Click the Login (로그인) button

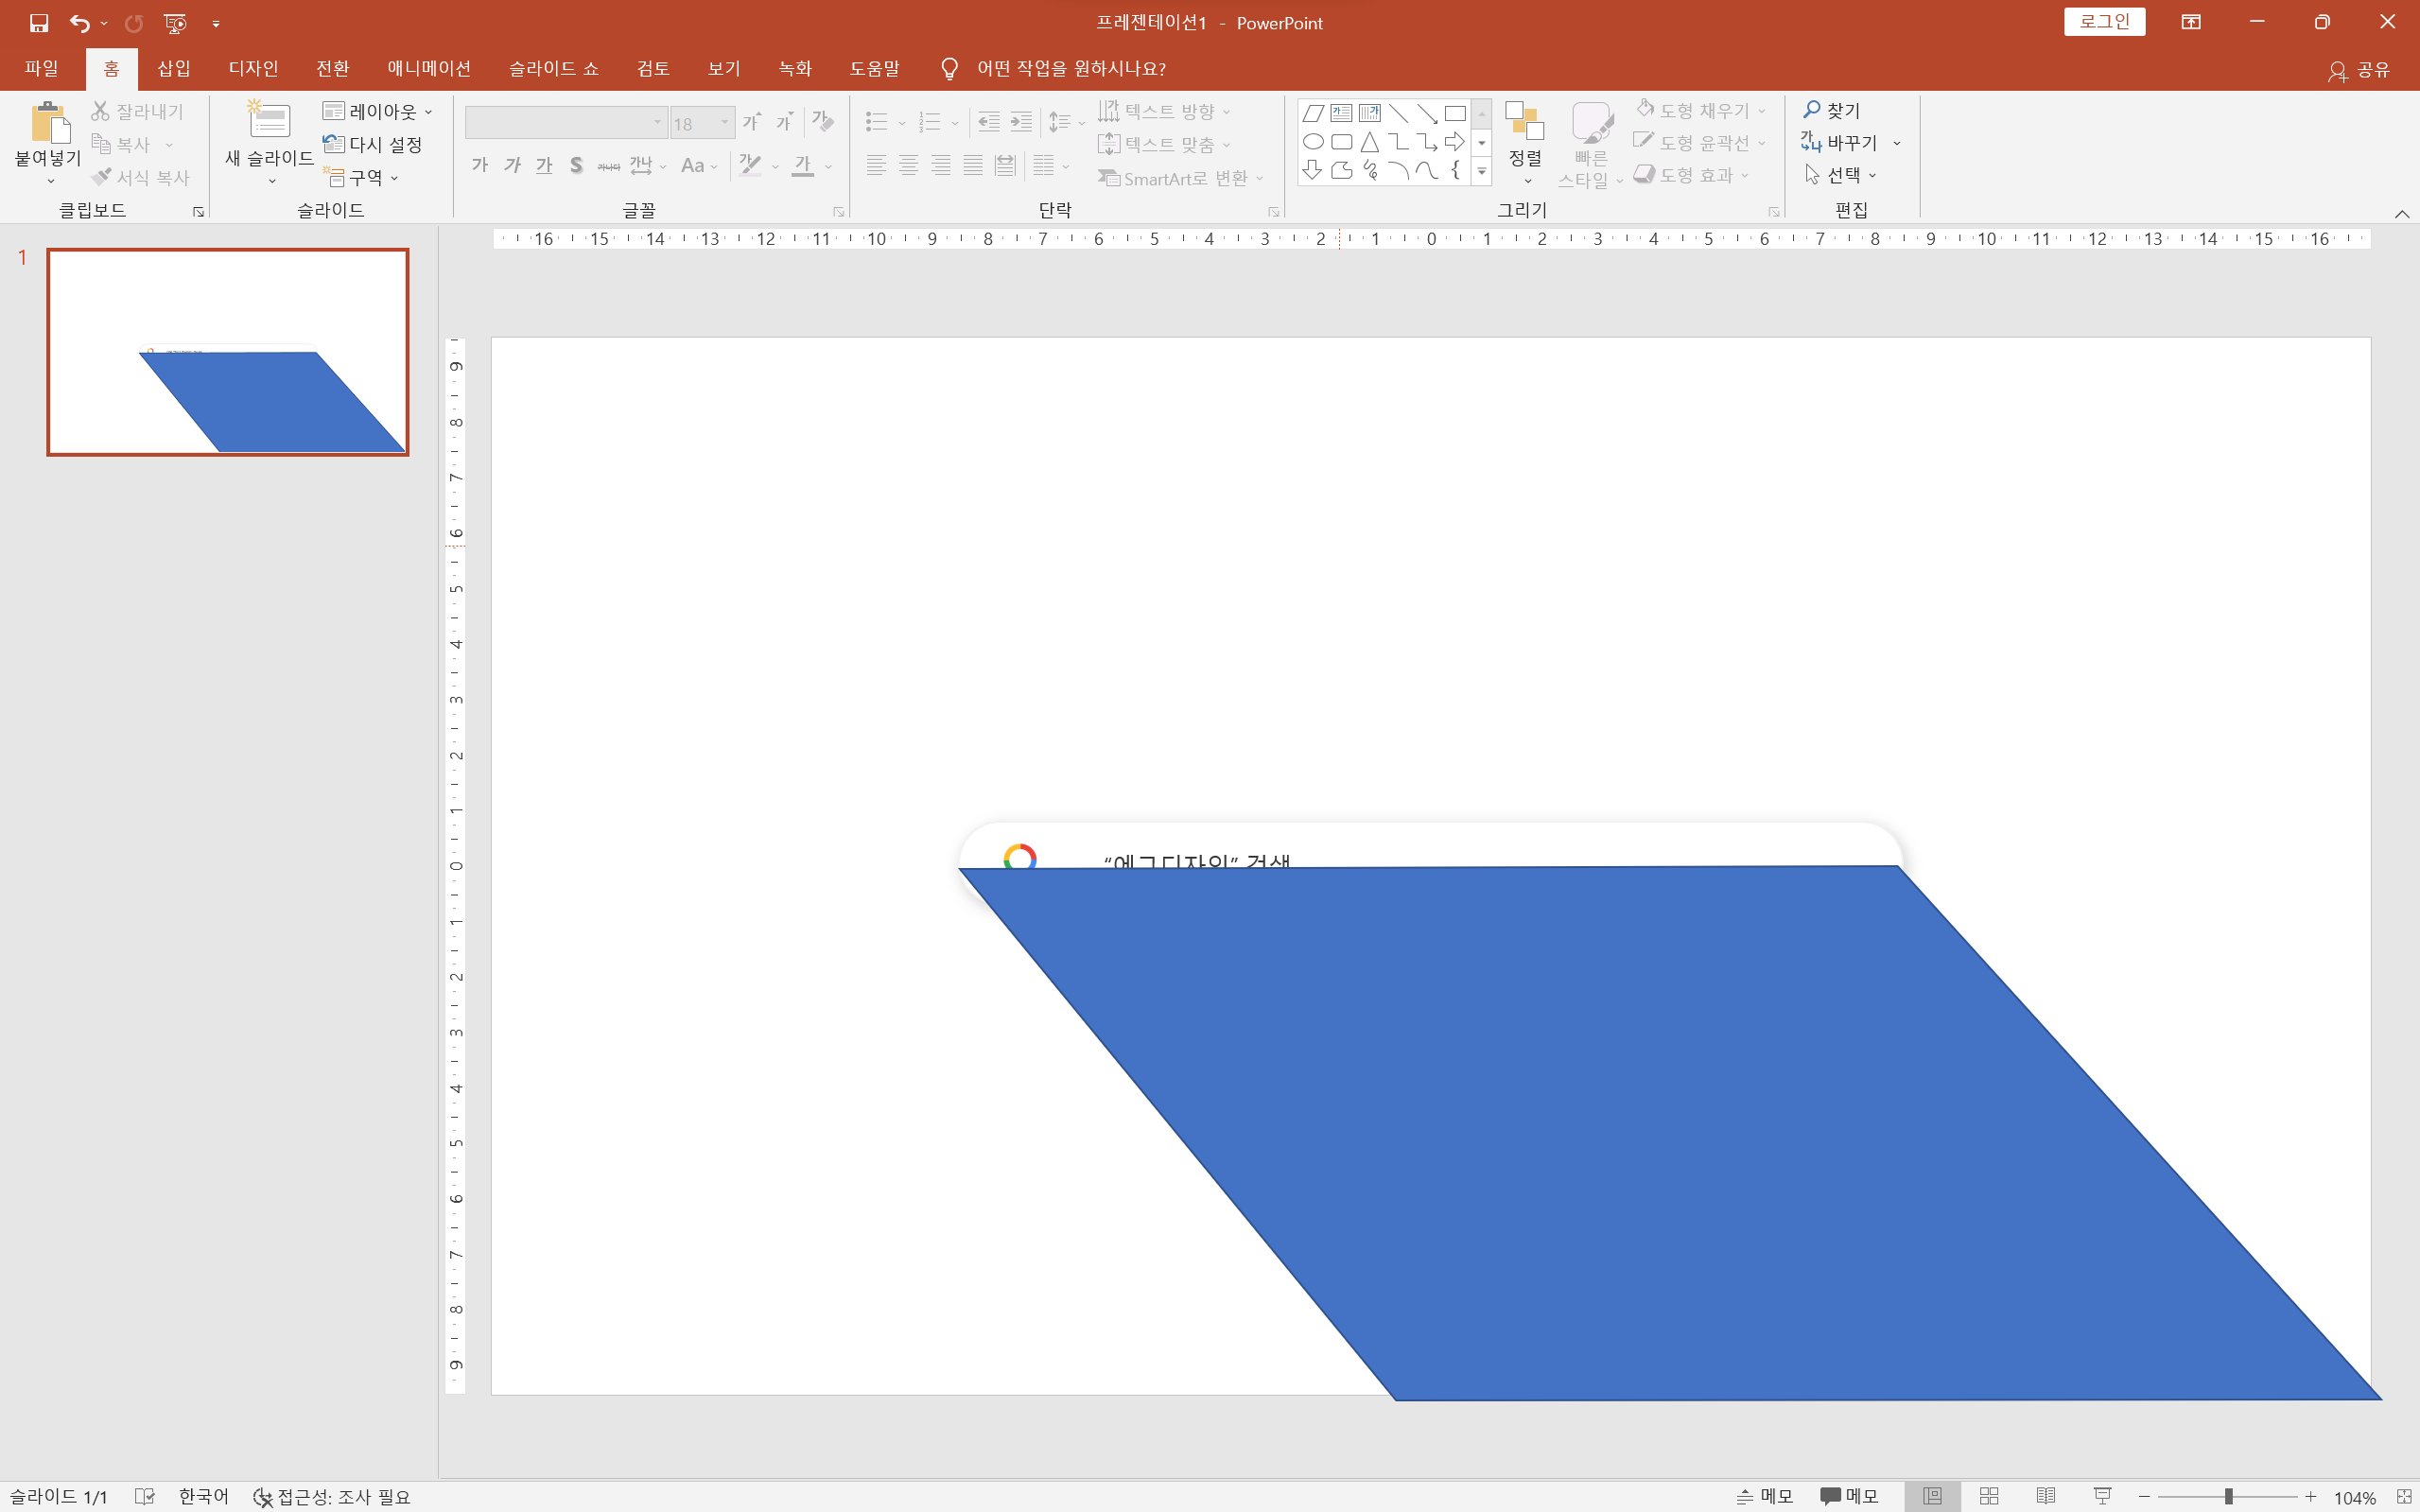click(x=2104, y=22)
